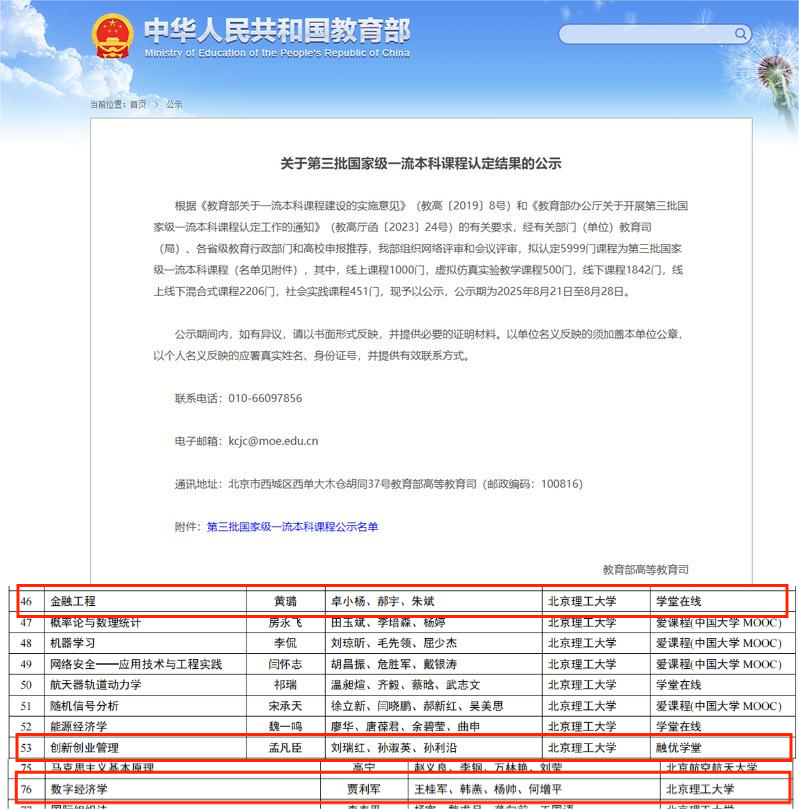Click instructor name 贾利军 in row 76
This screenshot has width=799, height=809.
(364, 789)
